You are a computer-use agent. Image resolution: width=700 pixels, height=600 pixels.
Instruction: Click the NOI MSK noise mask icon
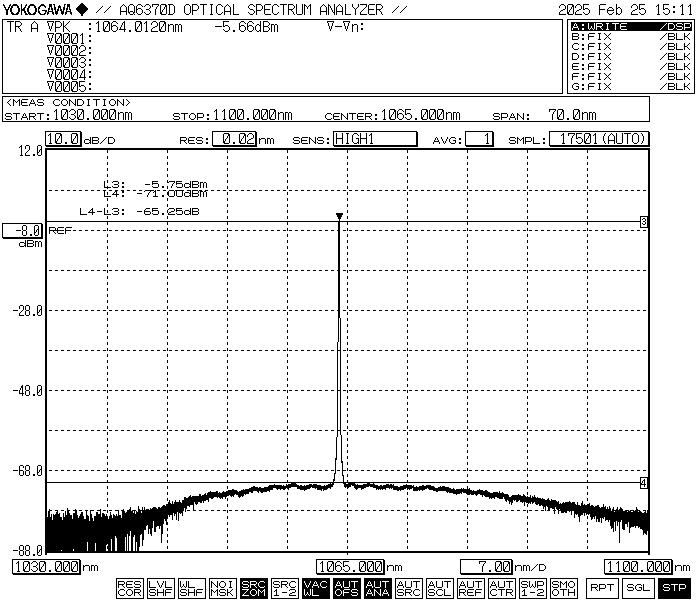222,587
